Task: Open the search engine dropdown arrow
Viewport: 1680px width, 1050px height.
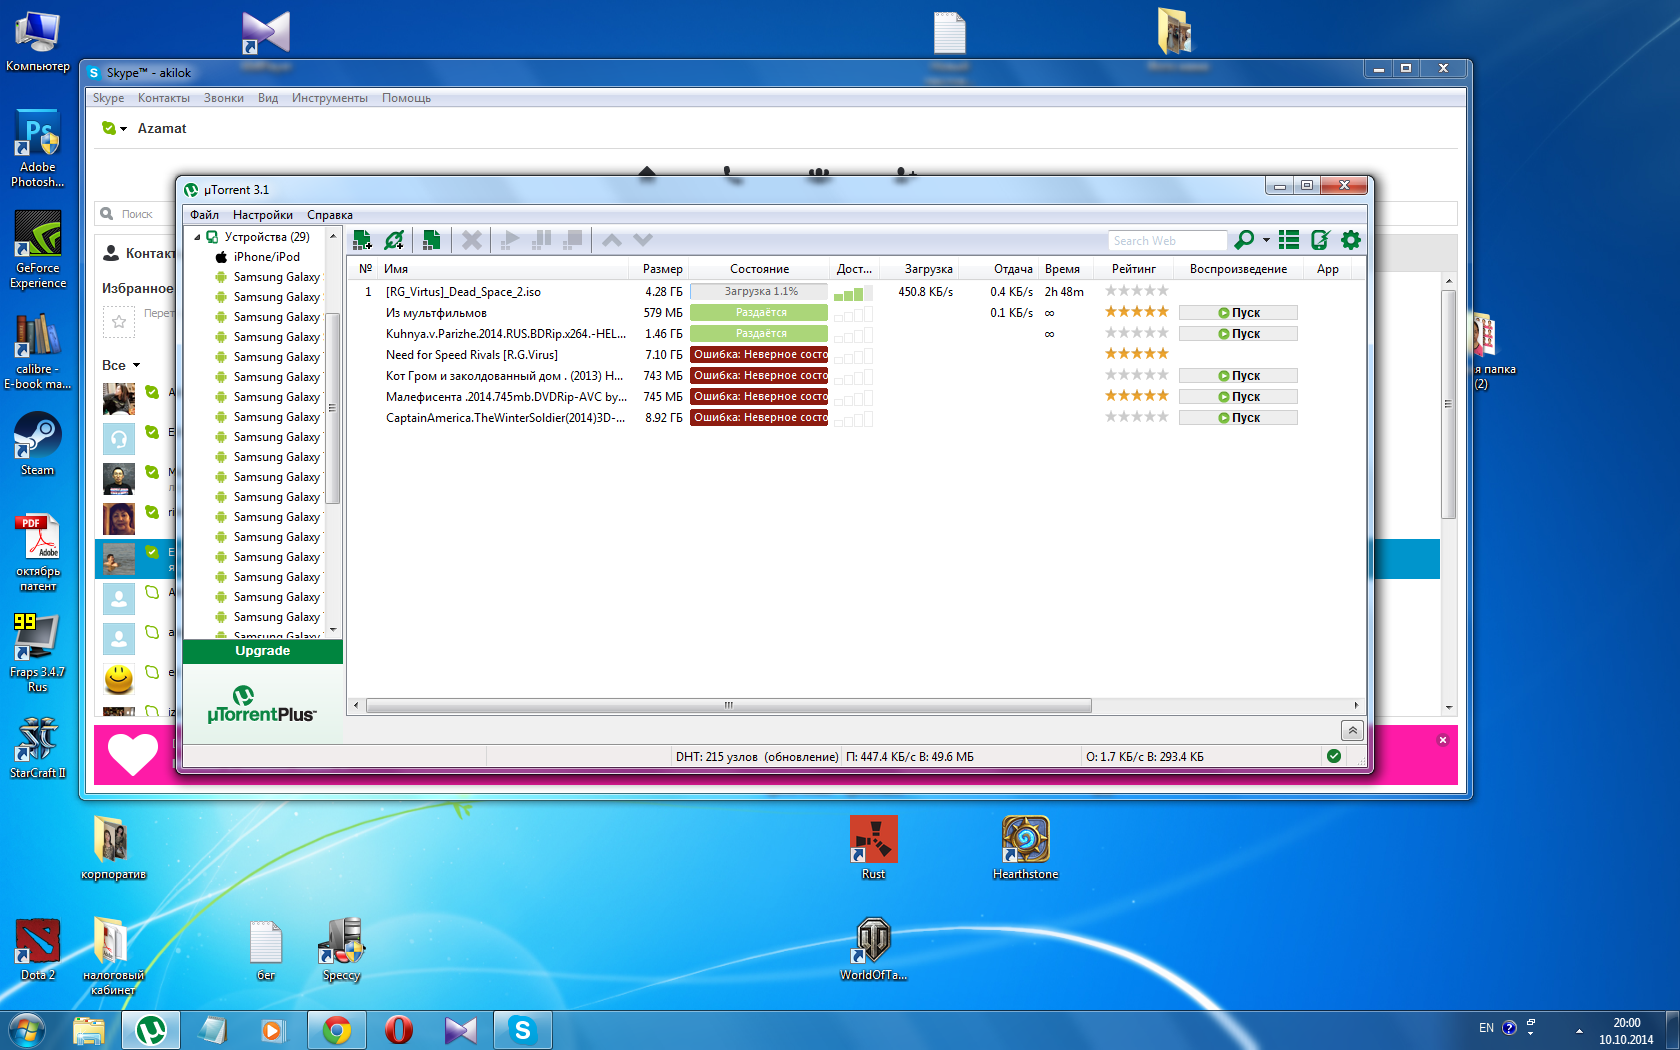Action: (x=1266, y=240)
